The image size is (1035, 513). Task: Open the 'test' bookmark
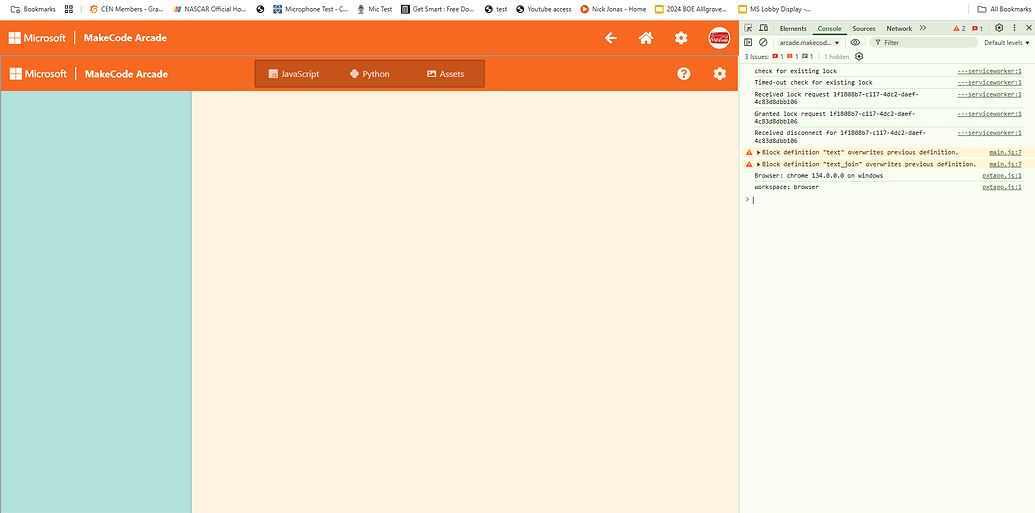[496, 9]
